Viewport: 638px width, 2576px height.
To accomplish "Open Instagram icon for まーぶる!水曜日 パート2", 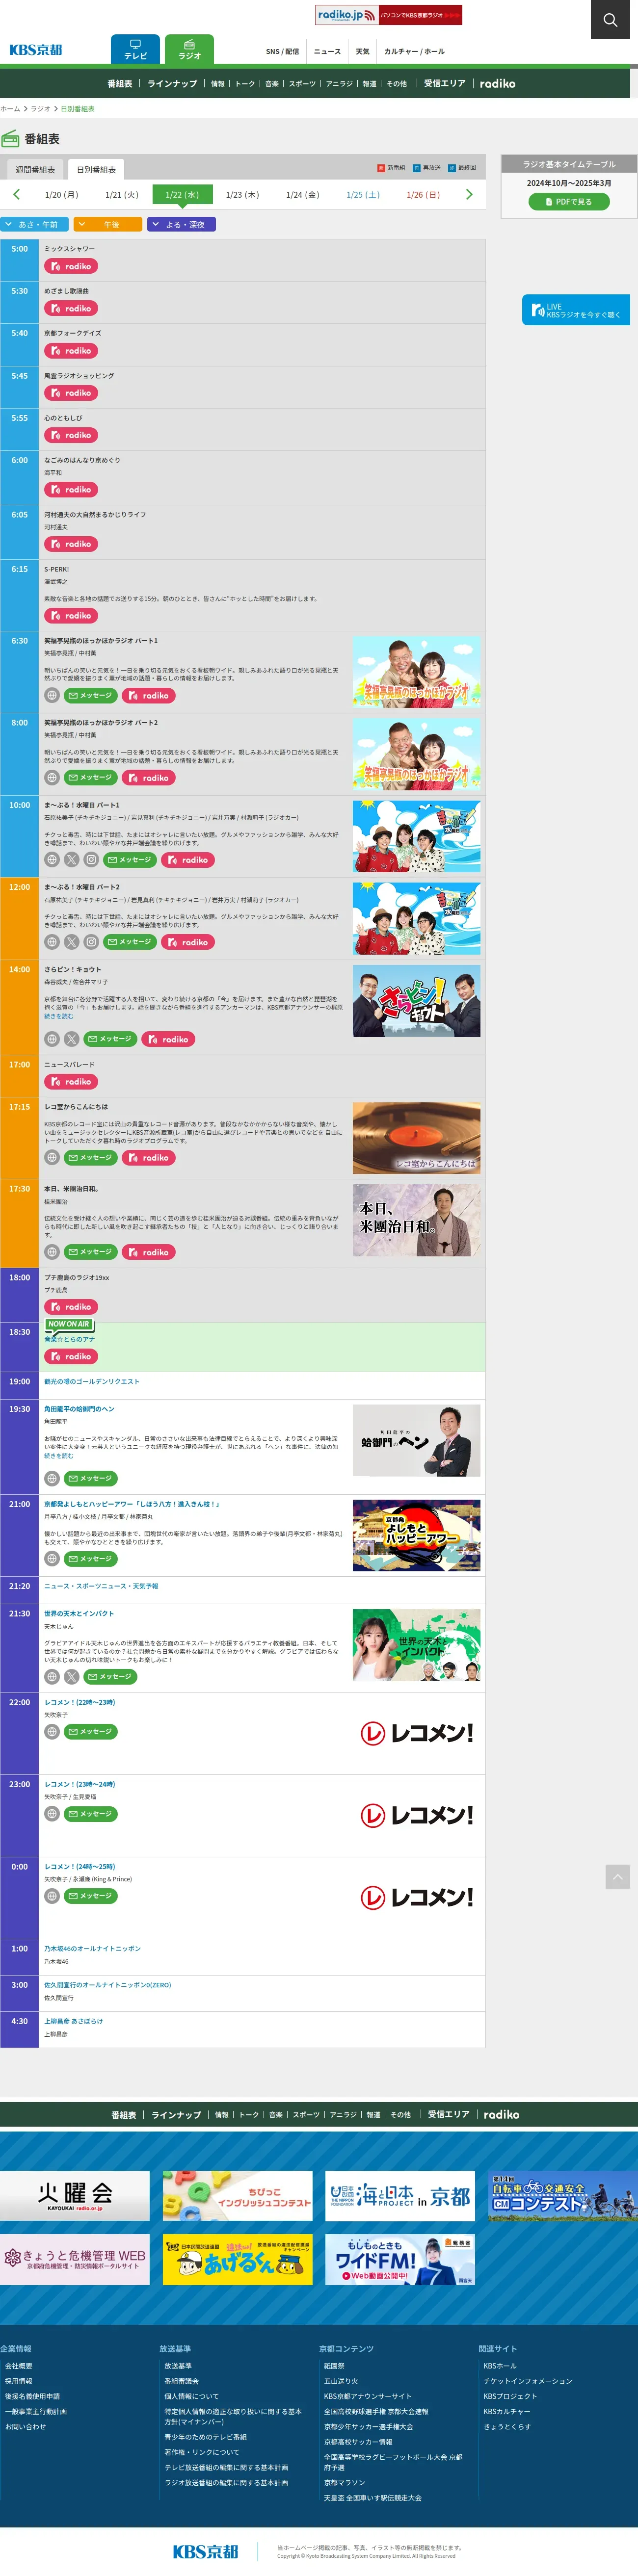I will (x=91, y=942).
